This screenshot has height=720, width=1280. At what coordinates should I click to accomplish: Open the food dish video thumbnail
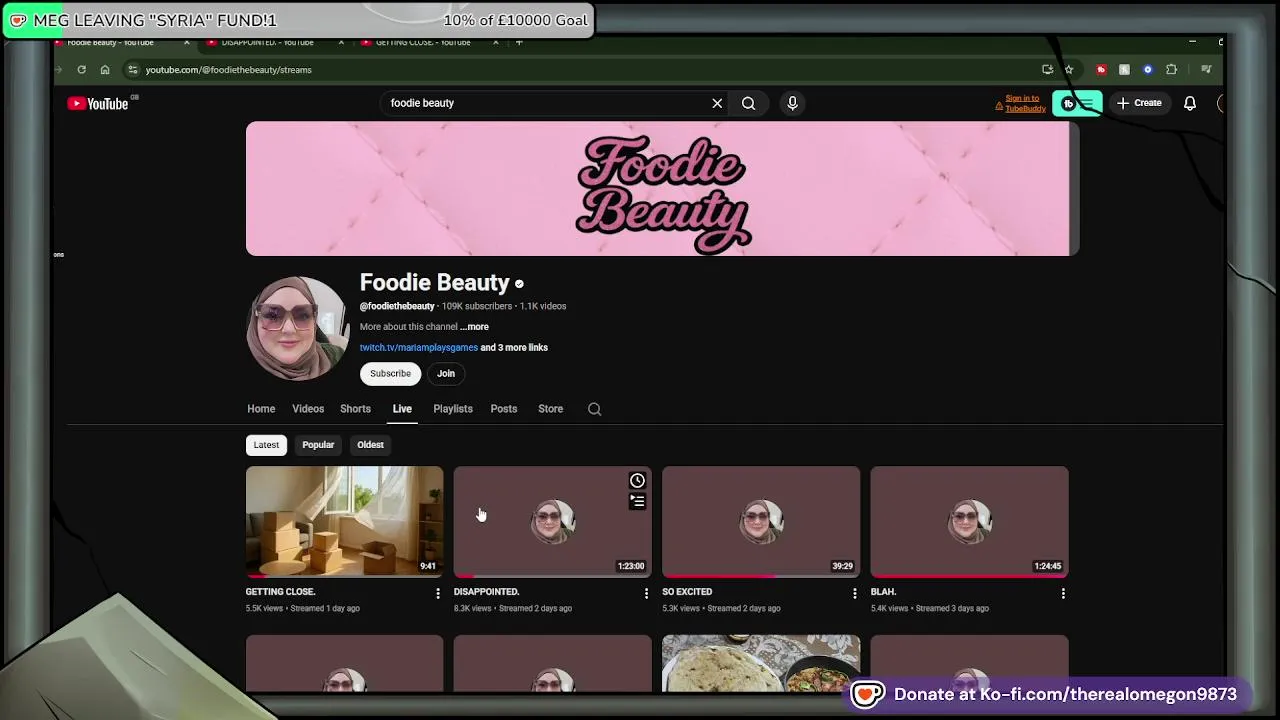pyautogui.click(x=761, y=663)
